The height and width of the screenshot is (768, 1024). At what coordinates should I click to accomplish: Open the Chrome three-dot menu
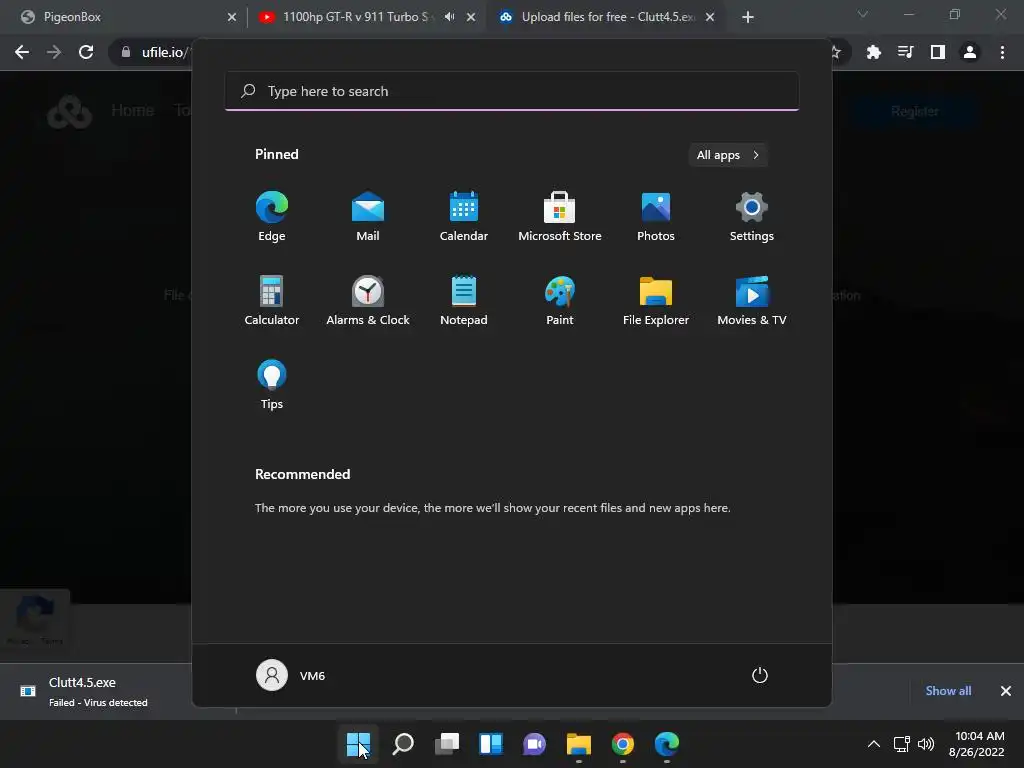[1002, 52]
